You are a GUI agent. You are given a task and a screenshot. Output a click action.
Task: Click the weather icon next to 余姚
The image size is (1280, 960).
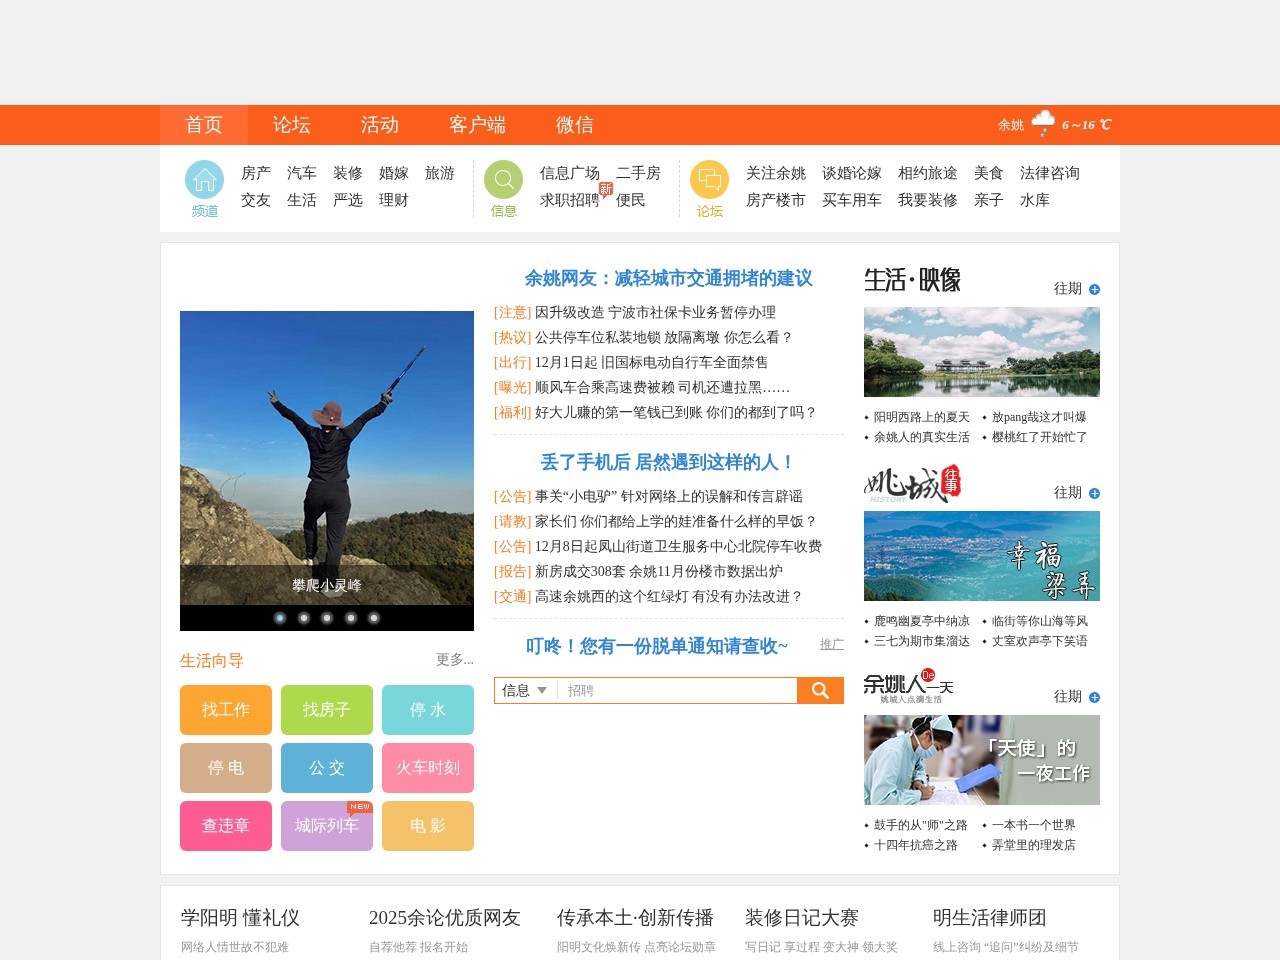[x=1043, y=121]
